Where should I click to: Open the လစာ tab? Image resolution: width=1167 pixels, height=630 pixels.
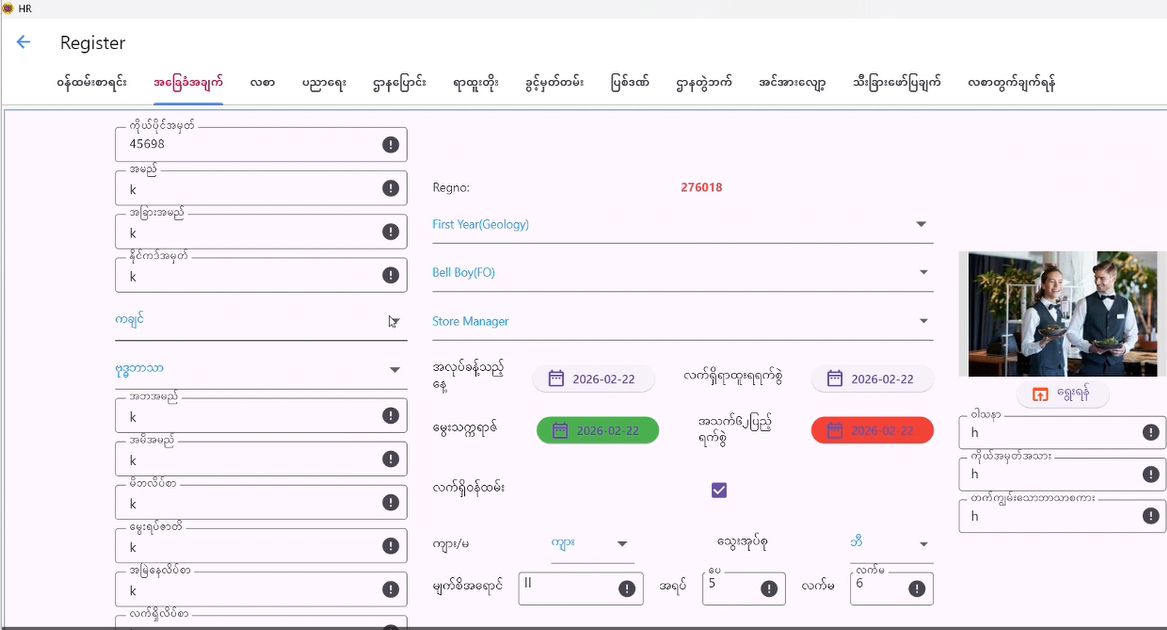coord(263,83)
